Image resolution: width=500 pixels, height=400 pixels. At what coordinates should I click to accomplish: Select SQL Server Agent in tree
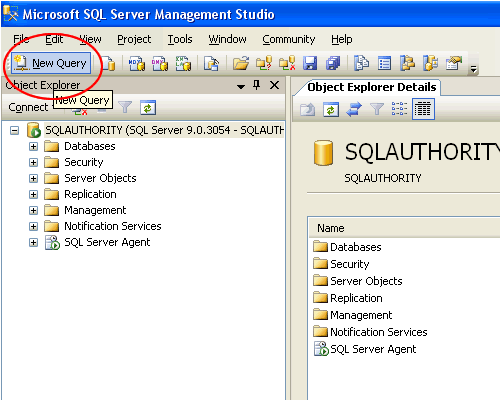(107, 242)
